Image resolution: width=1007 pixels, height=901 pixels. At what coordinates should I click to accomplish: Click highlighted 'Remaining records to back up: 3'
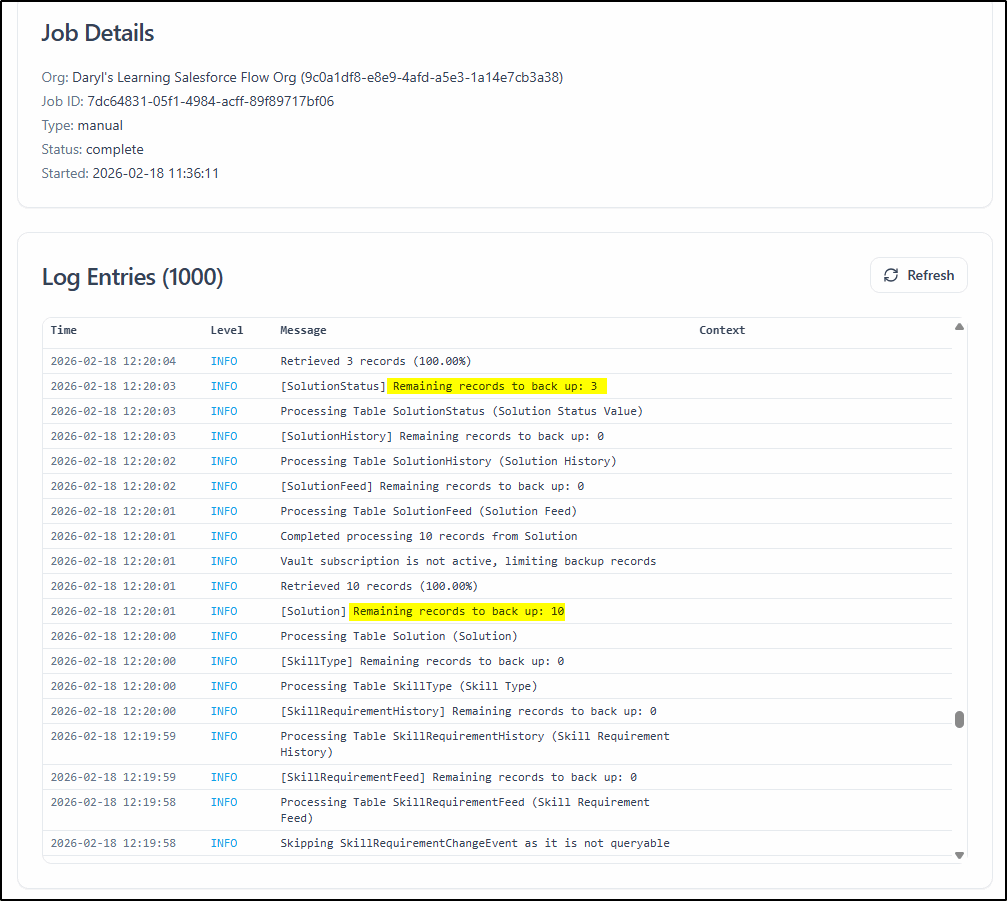coord(496,386)
